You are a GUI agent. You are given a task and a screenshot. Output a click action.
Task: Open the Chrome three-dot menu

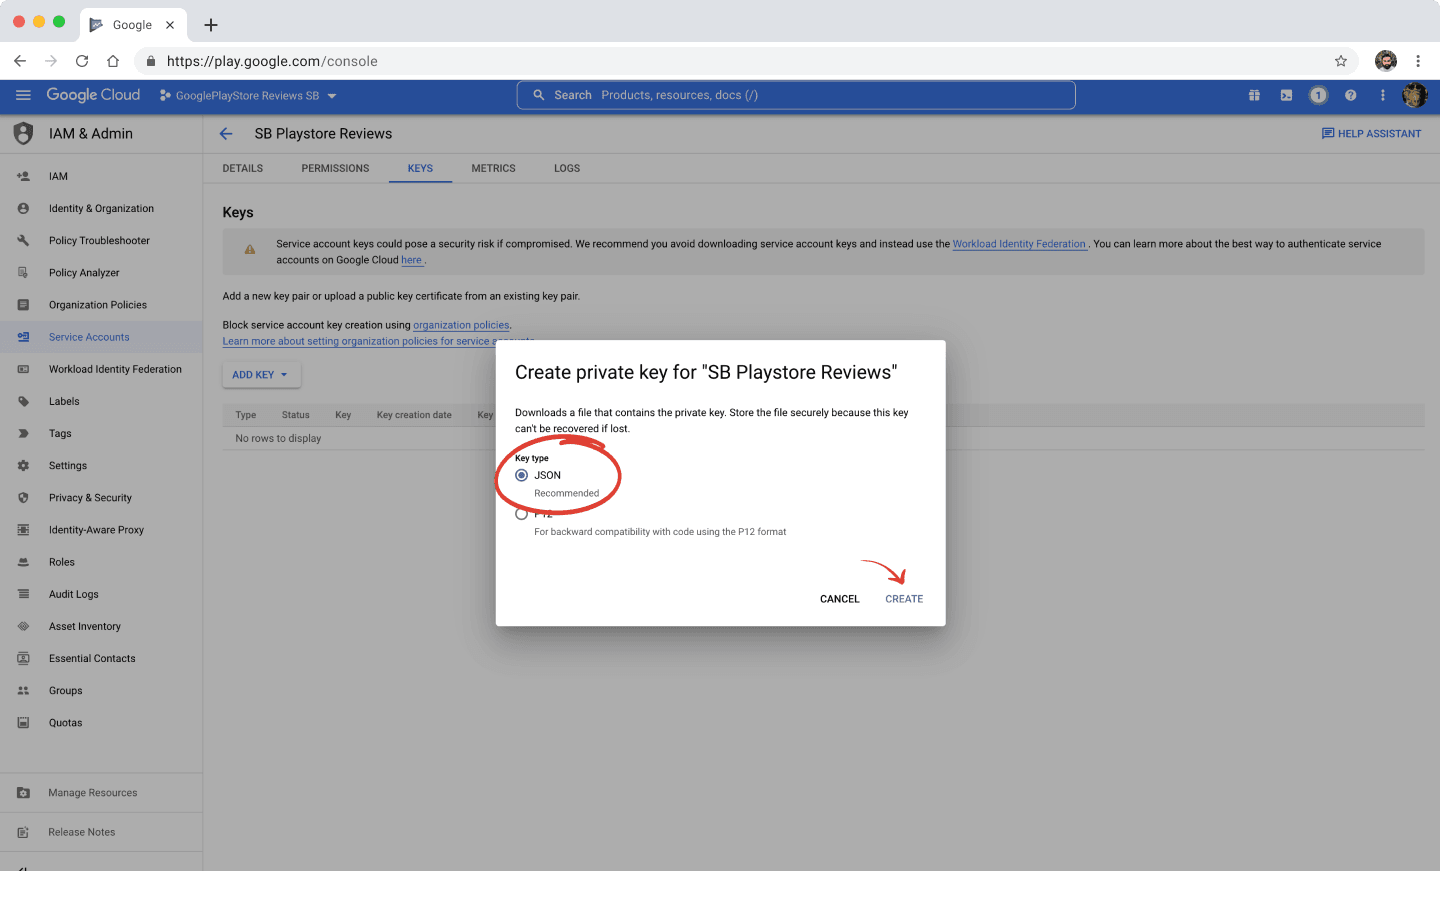click(1418, 61)
